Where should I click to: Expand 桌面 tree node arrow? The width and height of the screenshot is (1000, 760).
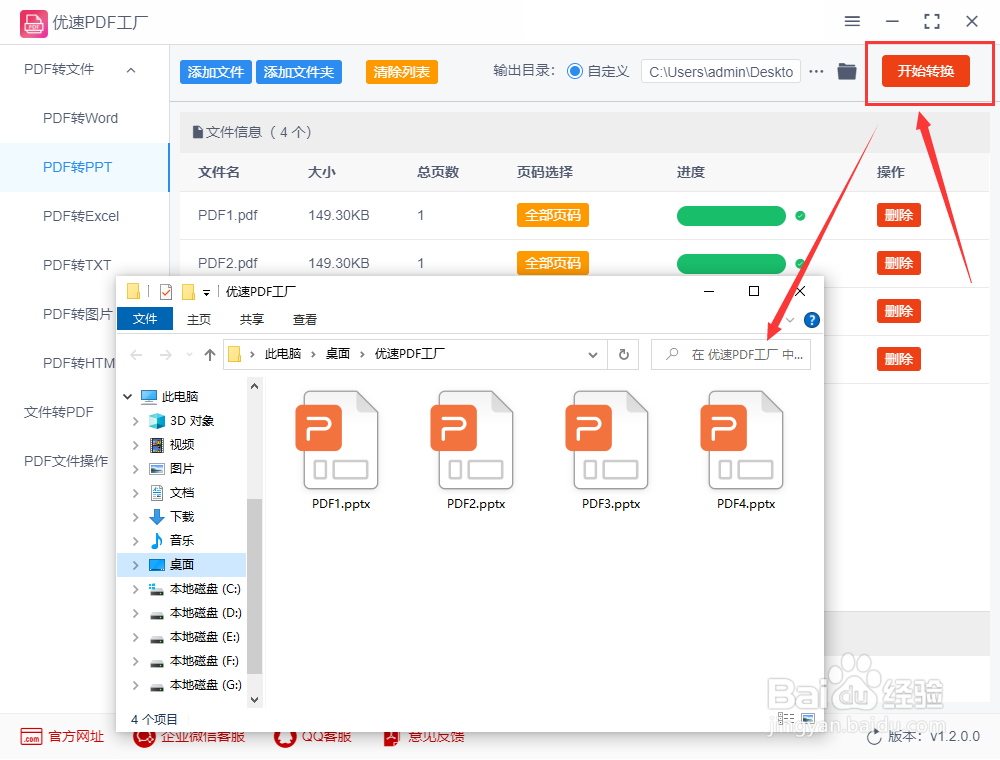click(x=135, y=565)
